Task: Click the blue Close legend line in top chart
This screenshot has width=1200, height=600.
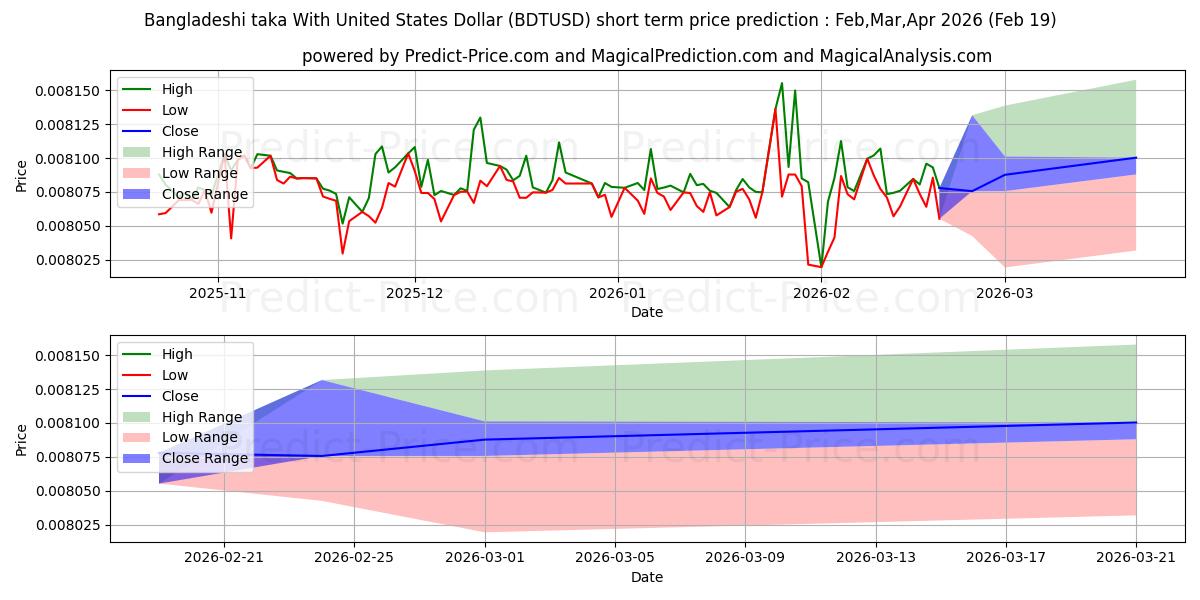Action: 138,131
